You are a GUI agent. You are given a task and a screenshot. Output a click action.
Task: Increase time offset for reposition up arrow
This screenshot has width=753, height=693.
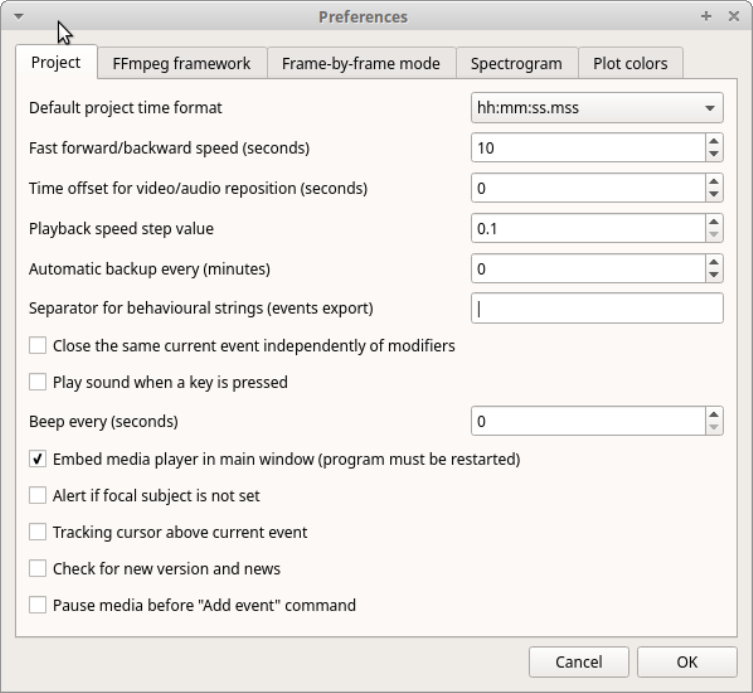tap(713, 182)
